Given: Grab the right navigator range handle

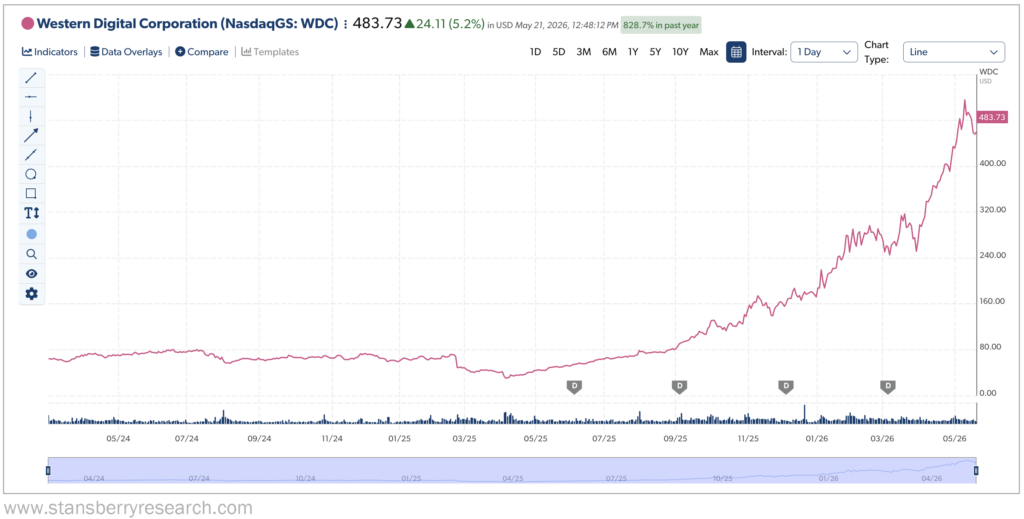Looking at the screenshot, I should tap(976, 470).
